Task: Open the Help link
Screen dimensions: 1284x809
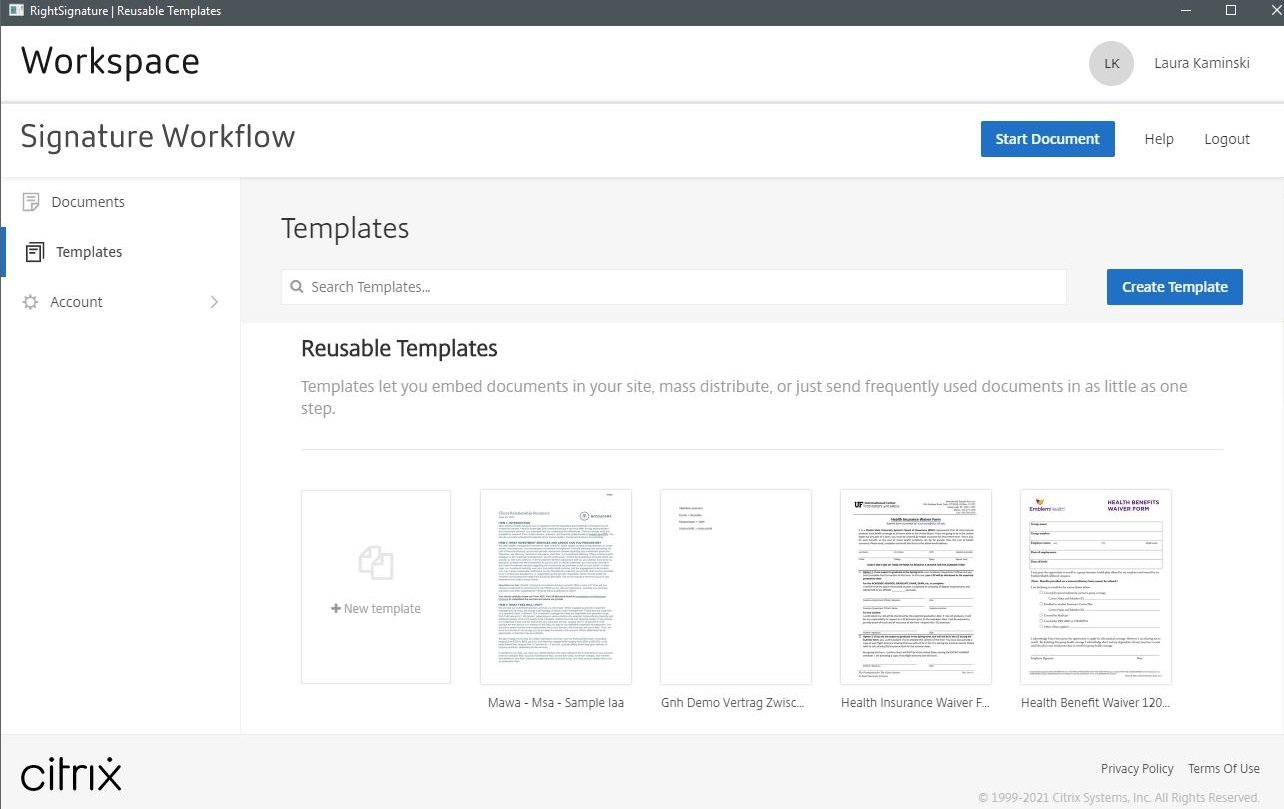Action: 1159,139
